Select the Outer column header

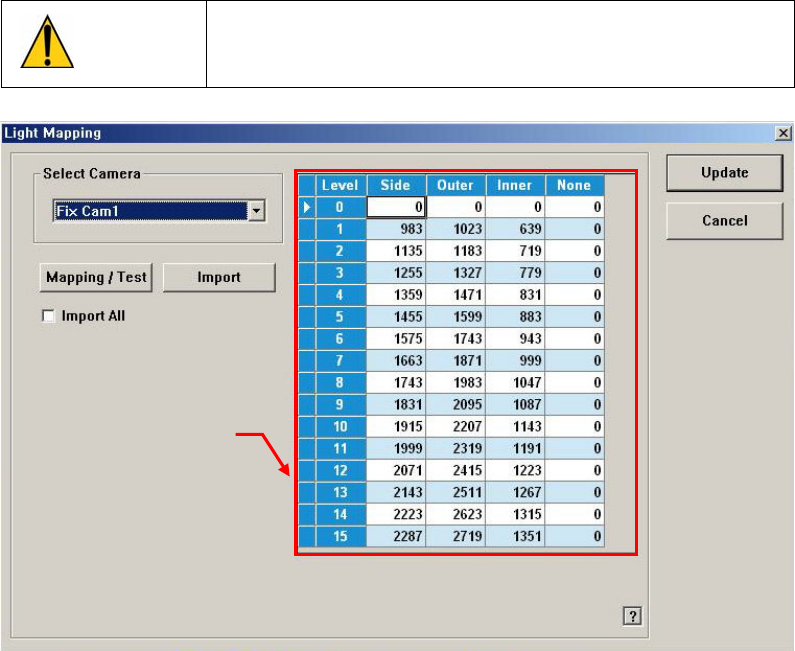(455, 185)
